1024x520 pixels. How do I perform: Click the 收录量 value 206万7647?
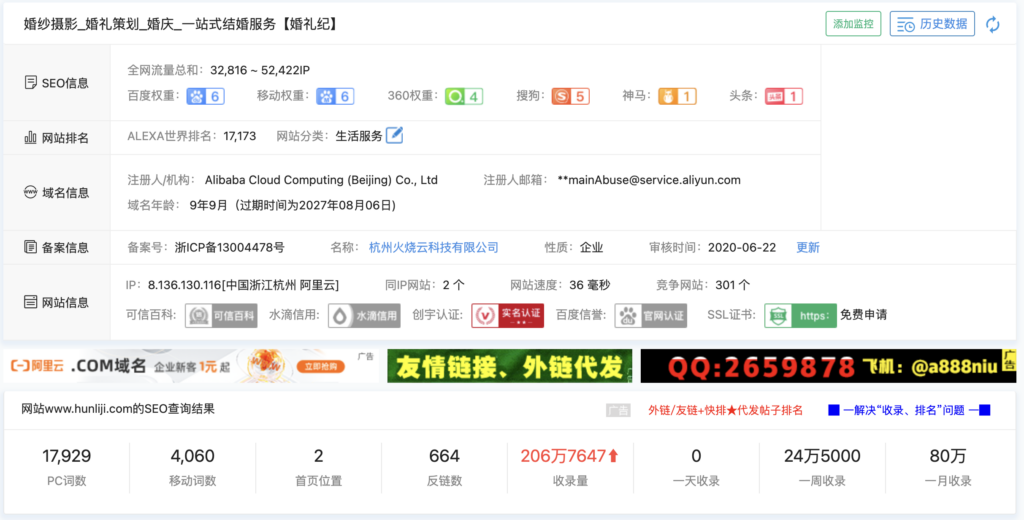(x=569, y=456)
